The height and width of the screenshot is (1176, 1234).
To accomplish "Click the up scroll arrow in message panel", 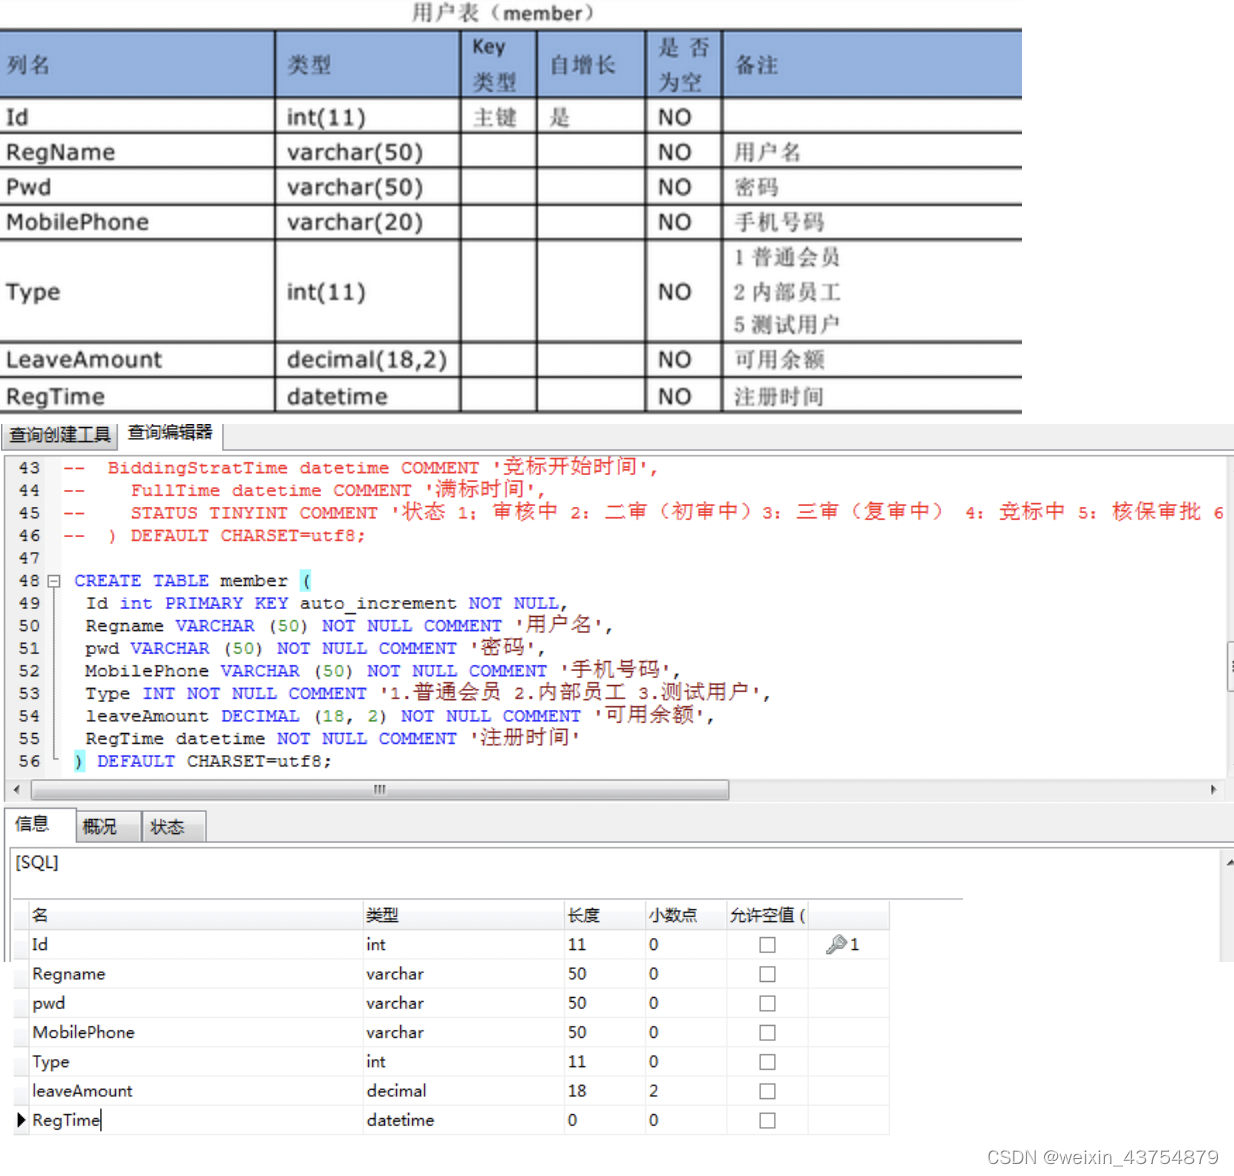I will 1229,861.
